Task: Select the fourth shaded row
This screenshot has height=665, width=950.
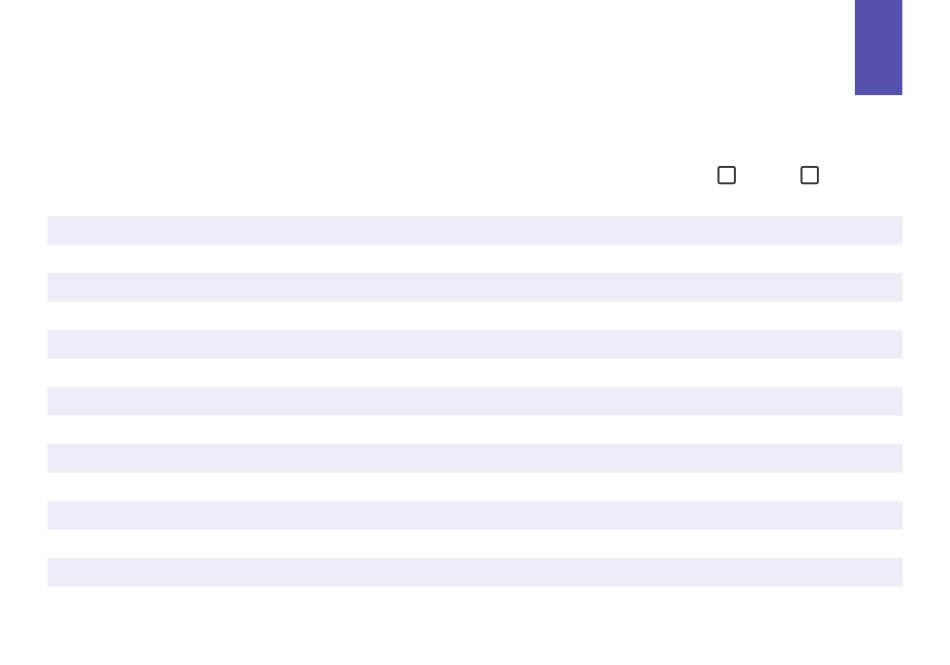Action: tap(474, 401)
